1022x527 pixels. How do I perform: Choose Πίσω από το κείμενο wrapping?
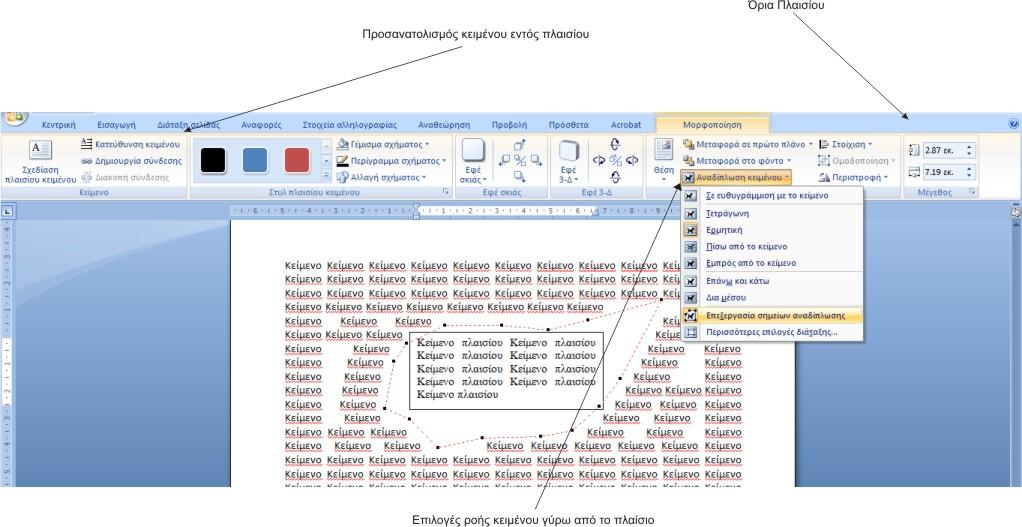pos(772,247)
